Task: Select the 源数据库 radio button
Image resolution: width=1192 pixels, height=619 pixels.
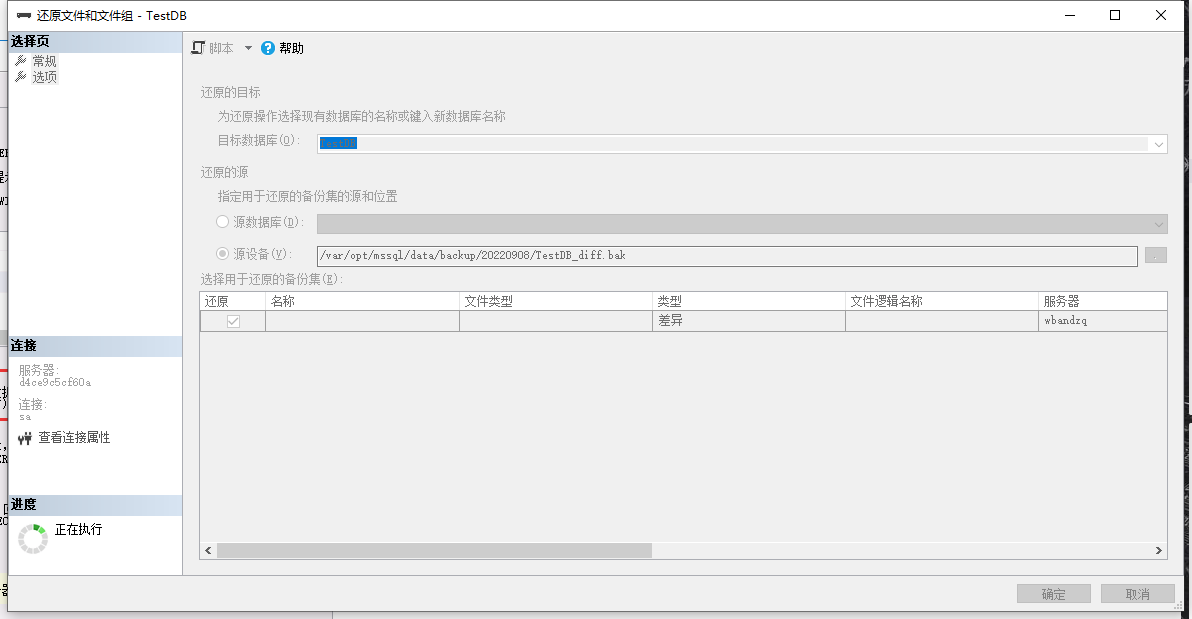Action: click(223, 221)
